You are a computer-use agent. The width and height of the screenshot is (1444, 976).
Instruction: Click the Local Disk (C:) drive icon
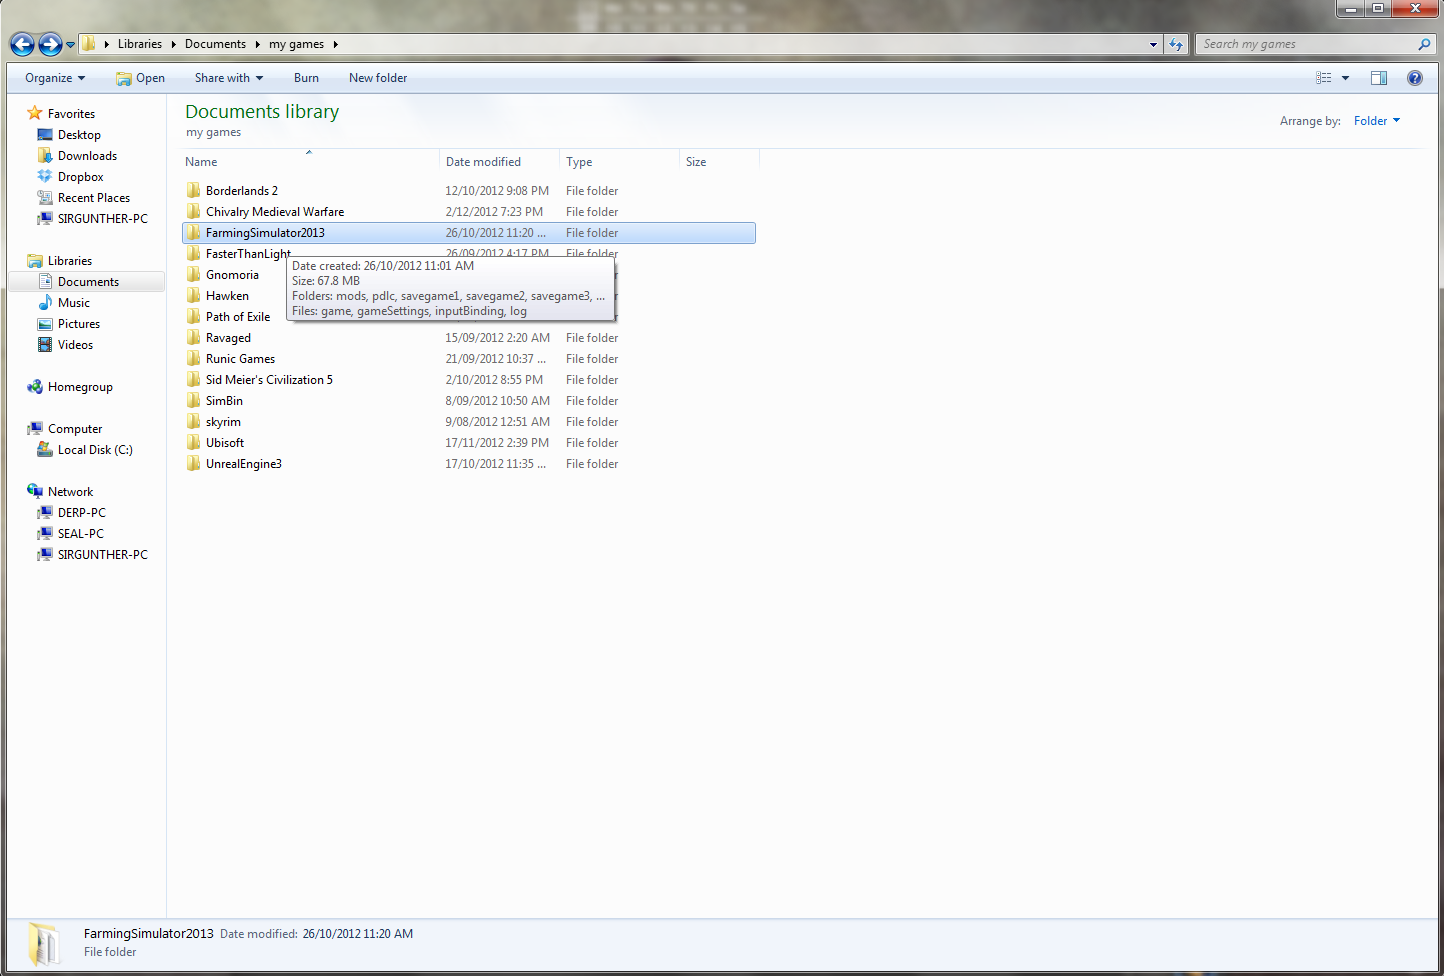[45, 449]
